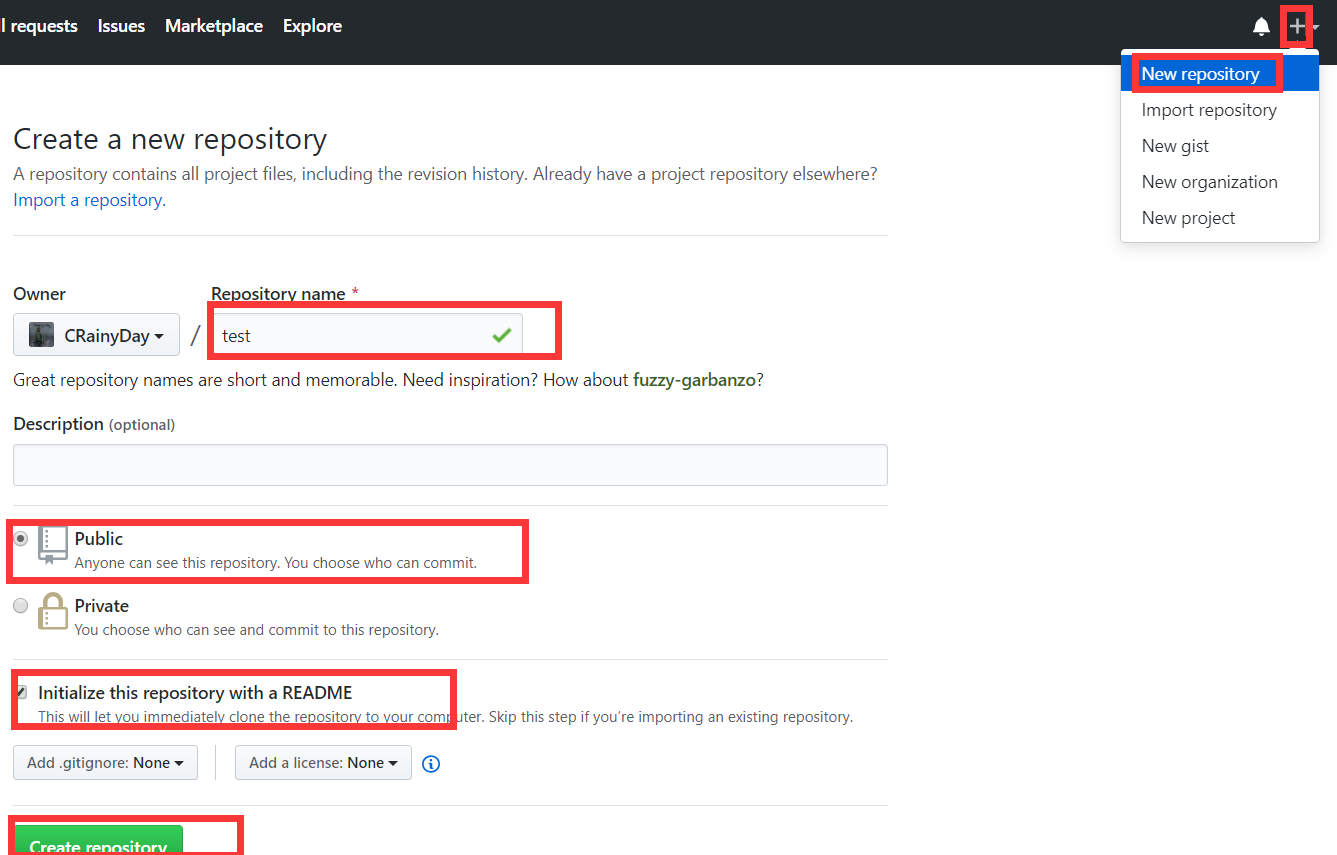Select the Private visibility radio button
The width and height of the screenshot is (1337, 855).
click(20, 605)
